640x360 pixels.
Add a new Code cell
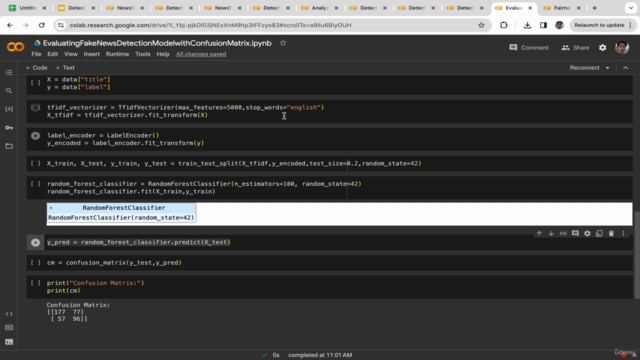pyautogui.click(x=36, y=68)
